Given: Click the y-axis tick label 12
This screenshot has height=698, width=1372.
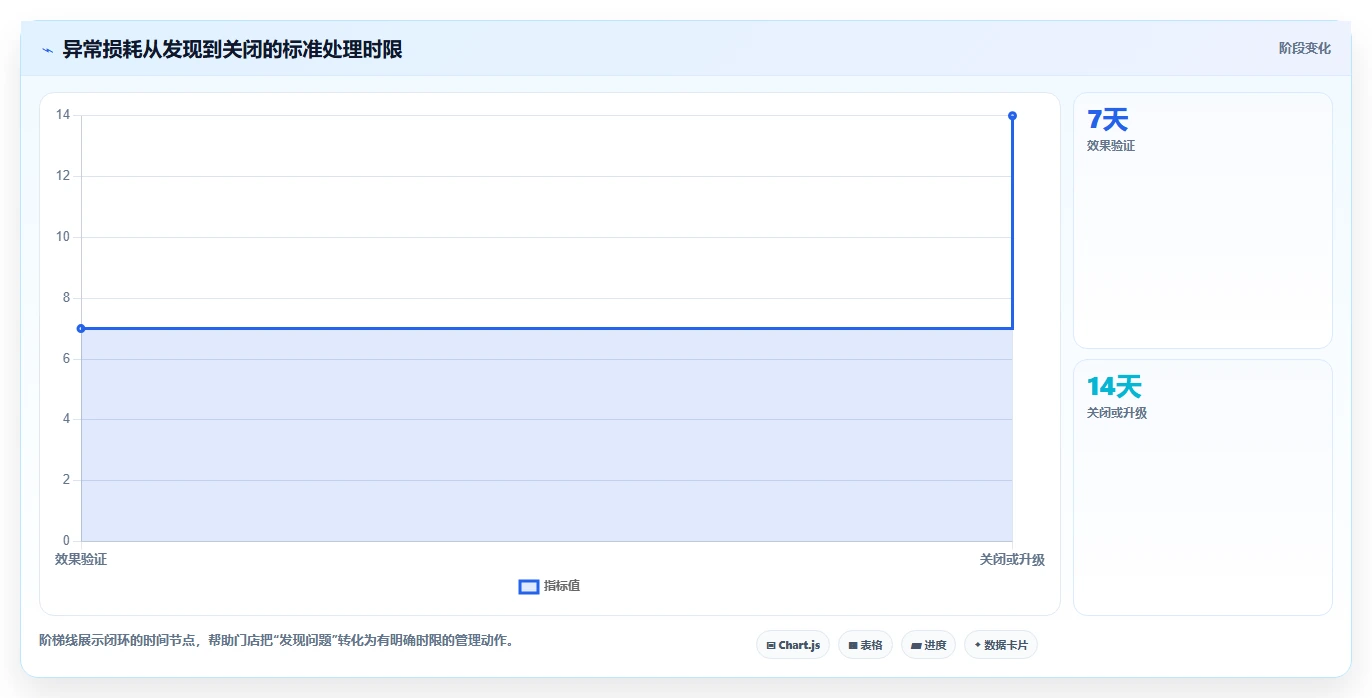Looking at the screenshot, I should click(x=63, y=176).
